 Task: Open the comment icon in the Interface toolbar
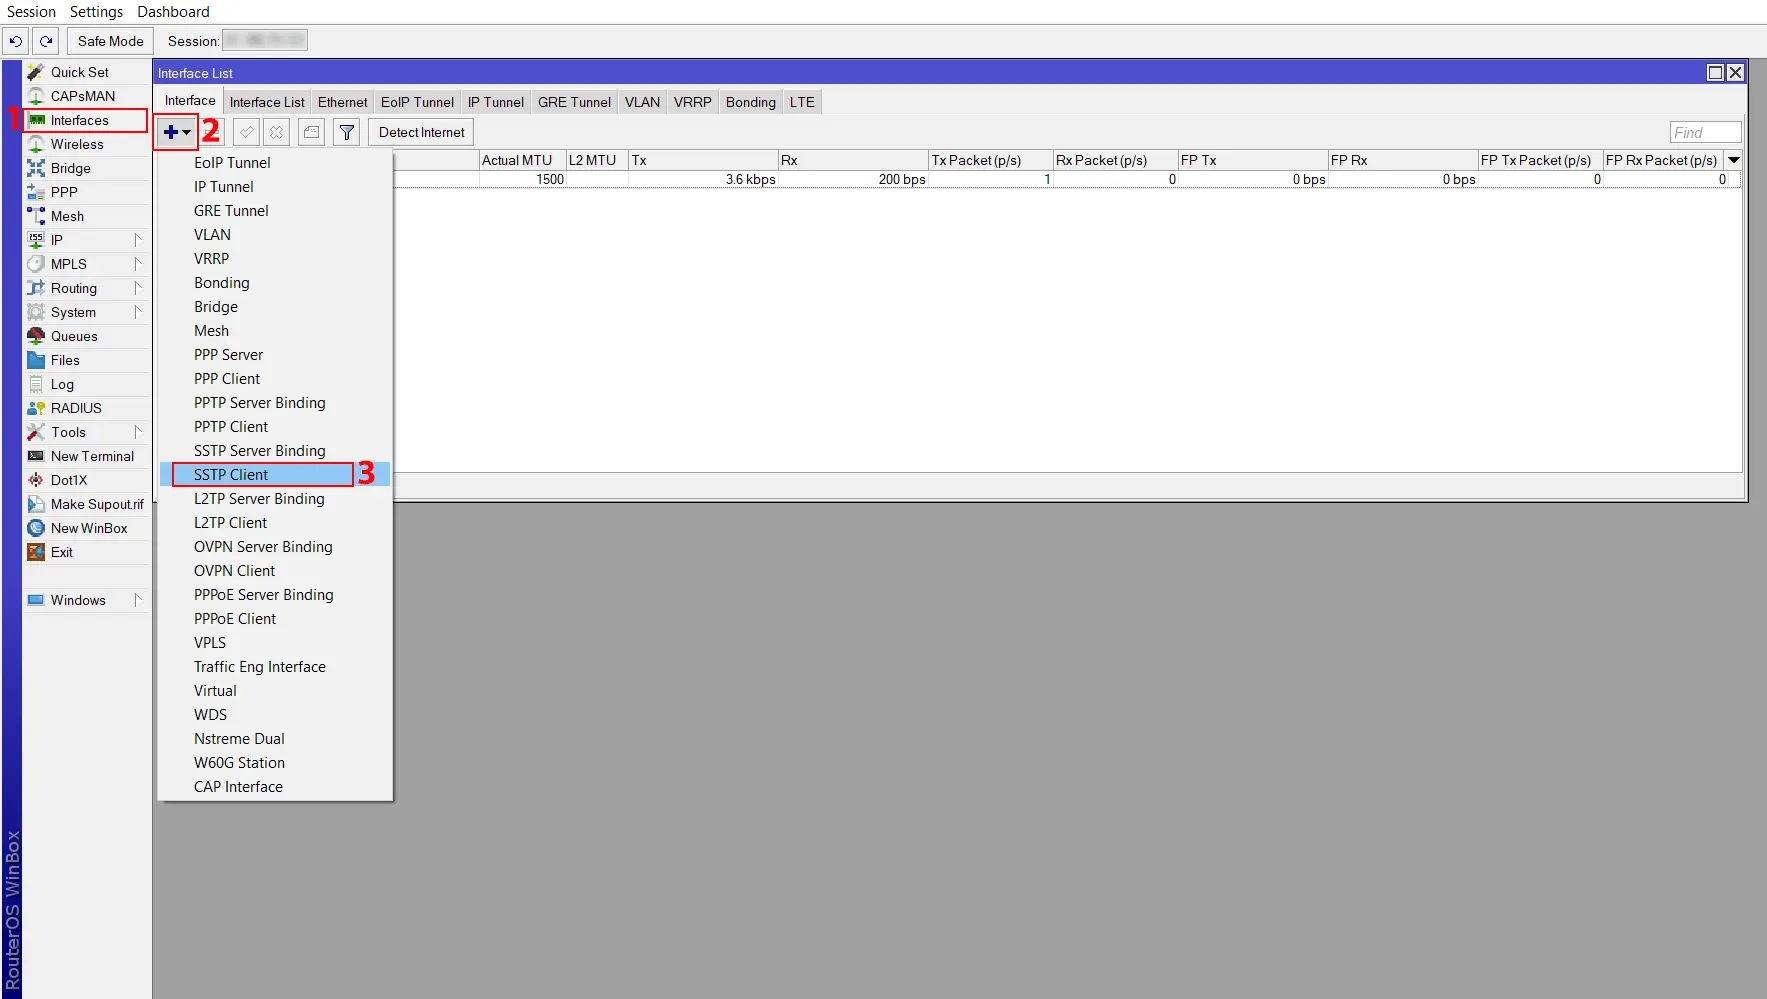pos(311,132)
